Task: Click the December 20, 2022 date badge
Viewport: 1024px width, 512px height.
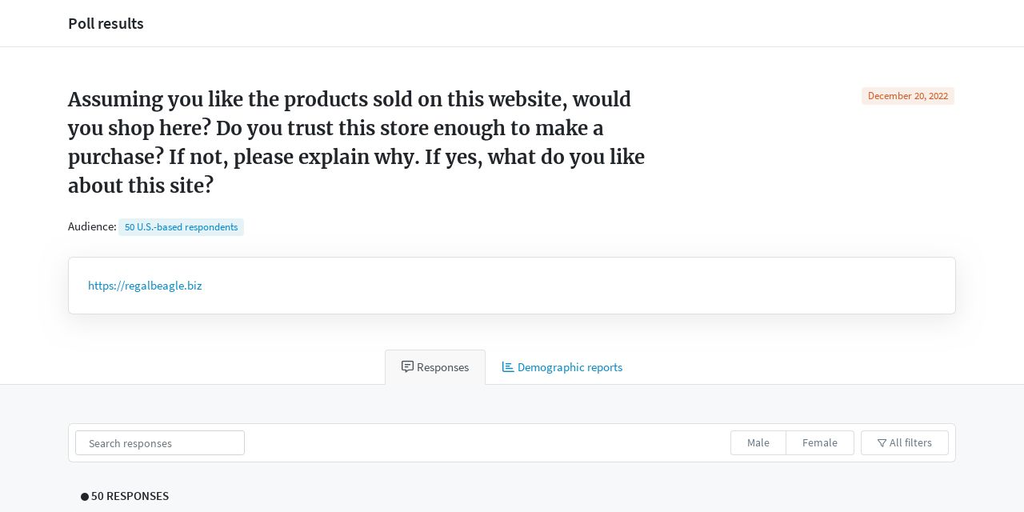Action: click(x=907, y=96)
